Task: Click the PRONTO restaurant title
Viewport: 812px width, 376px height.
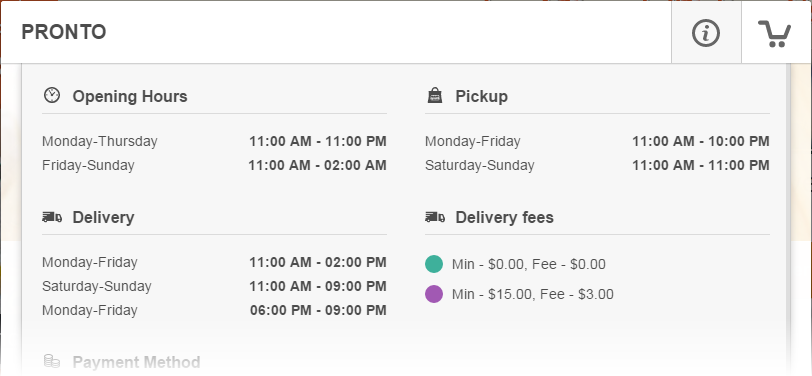Action: tap(64, 32)
